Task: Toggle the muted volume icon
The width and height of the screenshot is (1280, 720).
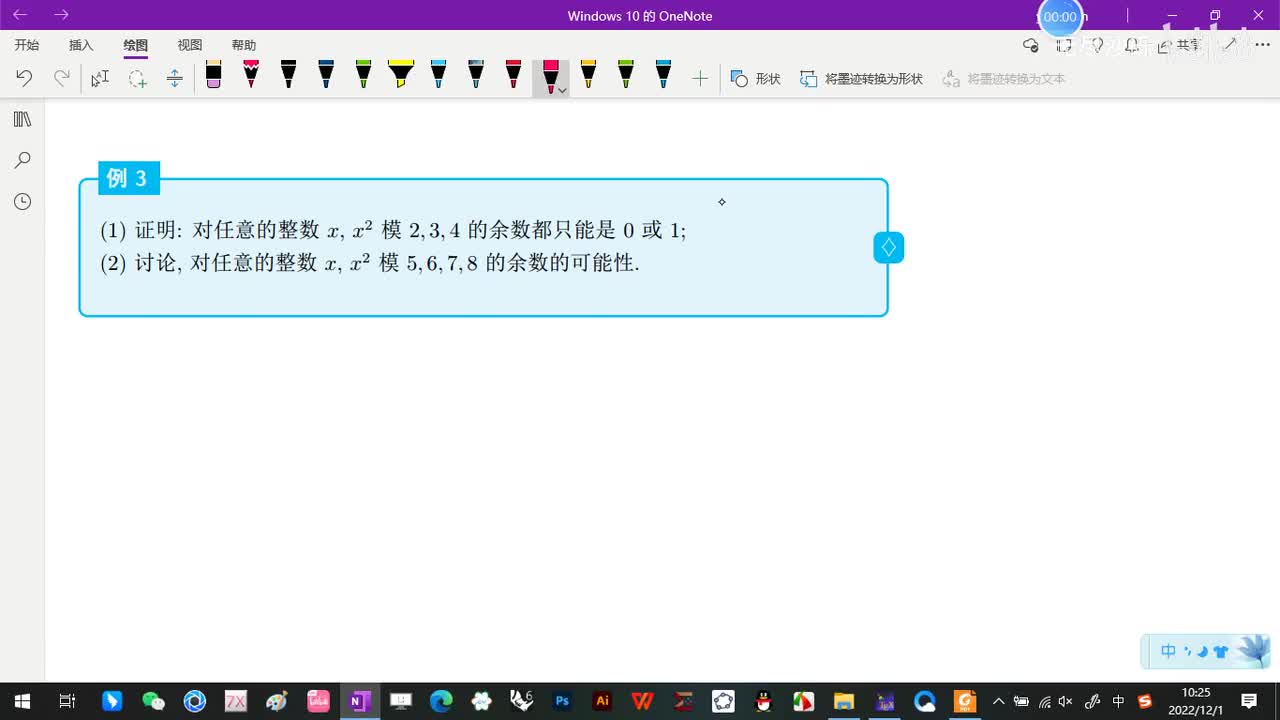Action: [1066, 701]
